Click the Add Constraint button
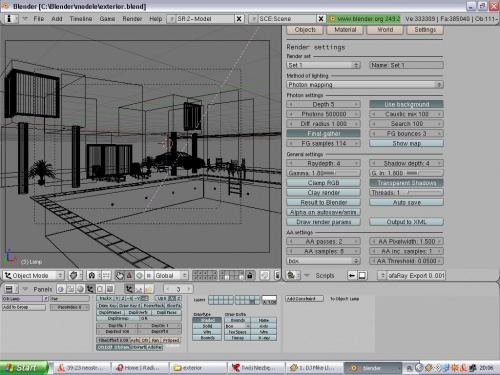This screenshot has width=500, height=375. coord(304,299)
